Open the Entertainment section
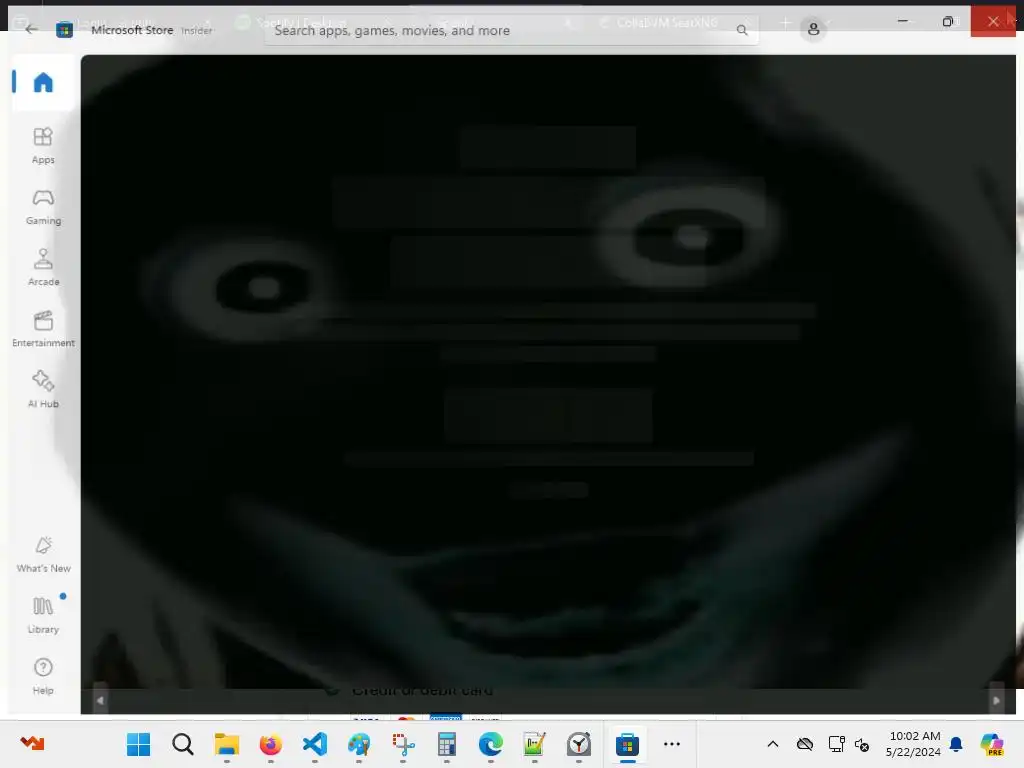1024x768 pixels. [43, 328]
